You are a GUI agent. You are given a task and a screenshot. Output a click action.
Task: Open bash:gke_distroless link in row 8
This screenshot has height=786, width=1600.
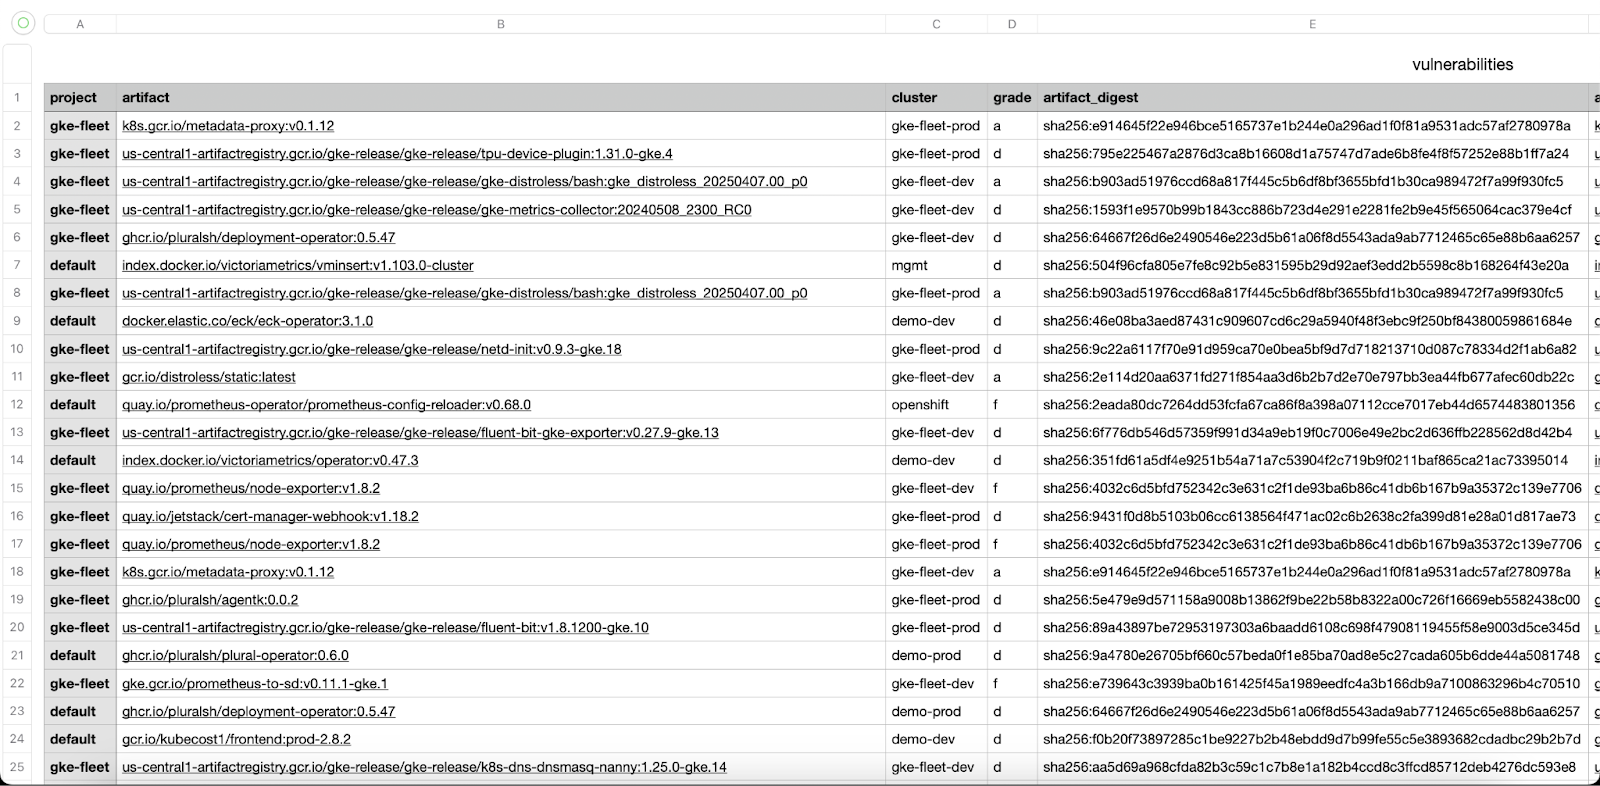tap(464, 294)
